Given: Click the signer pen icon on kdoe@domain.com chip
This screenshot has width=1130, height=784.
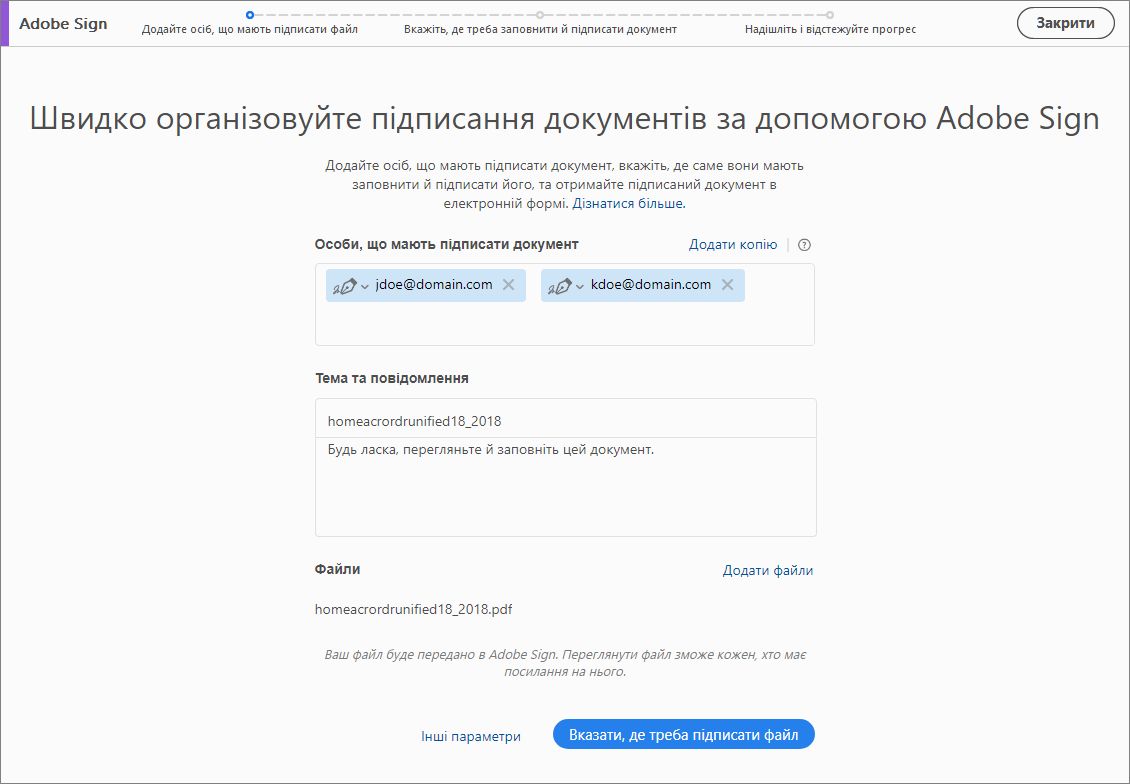Looking at the screenshot, I should tap(560, 285).
